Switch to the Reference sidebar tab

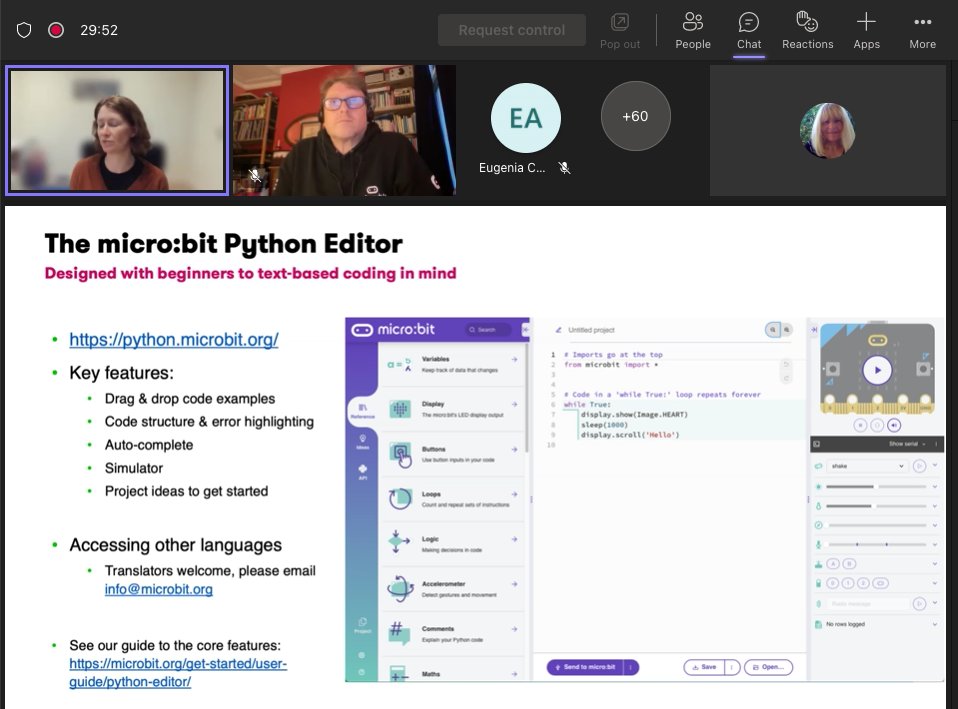point(362,411)
